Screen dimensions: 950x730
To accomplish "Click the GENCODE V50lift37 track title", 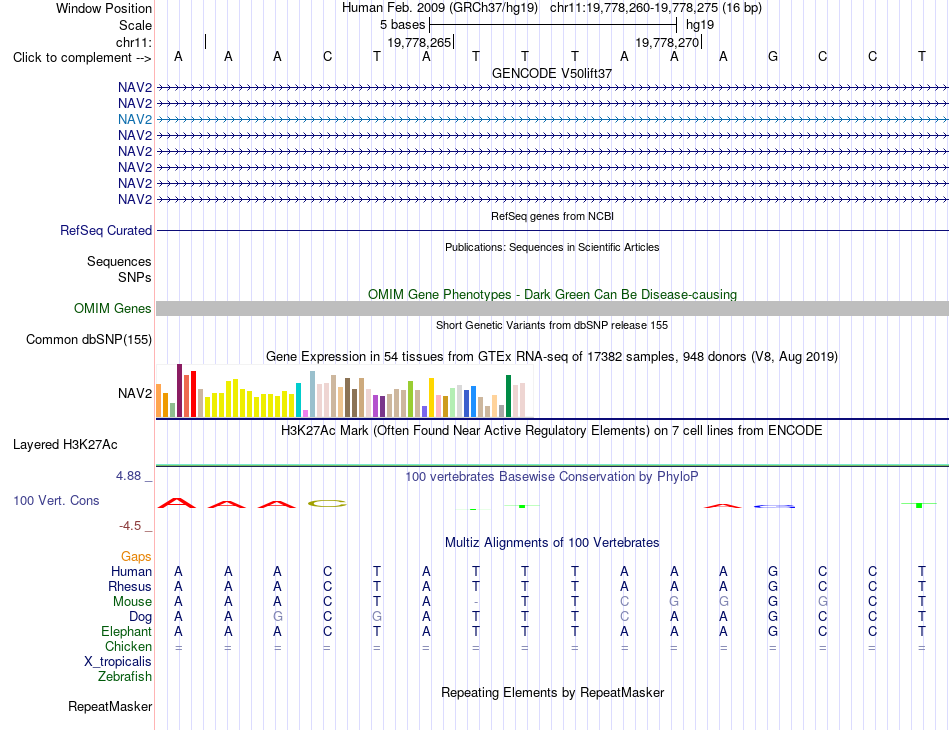I will pyautogui.click(x=552, y=73).
